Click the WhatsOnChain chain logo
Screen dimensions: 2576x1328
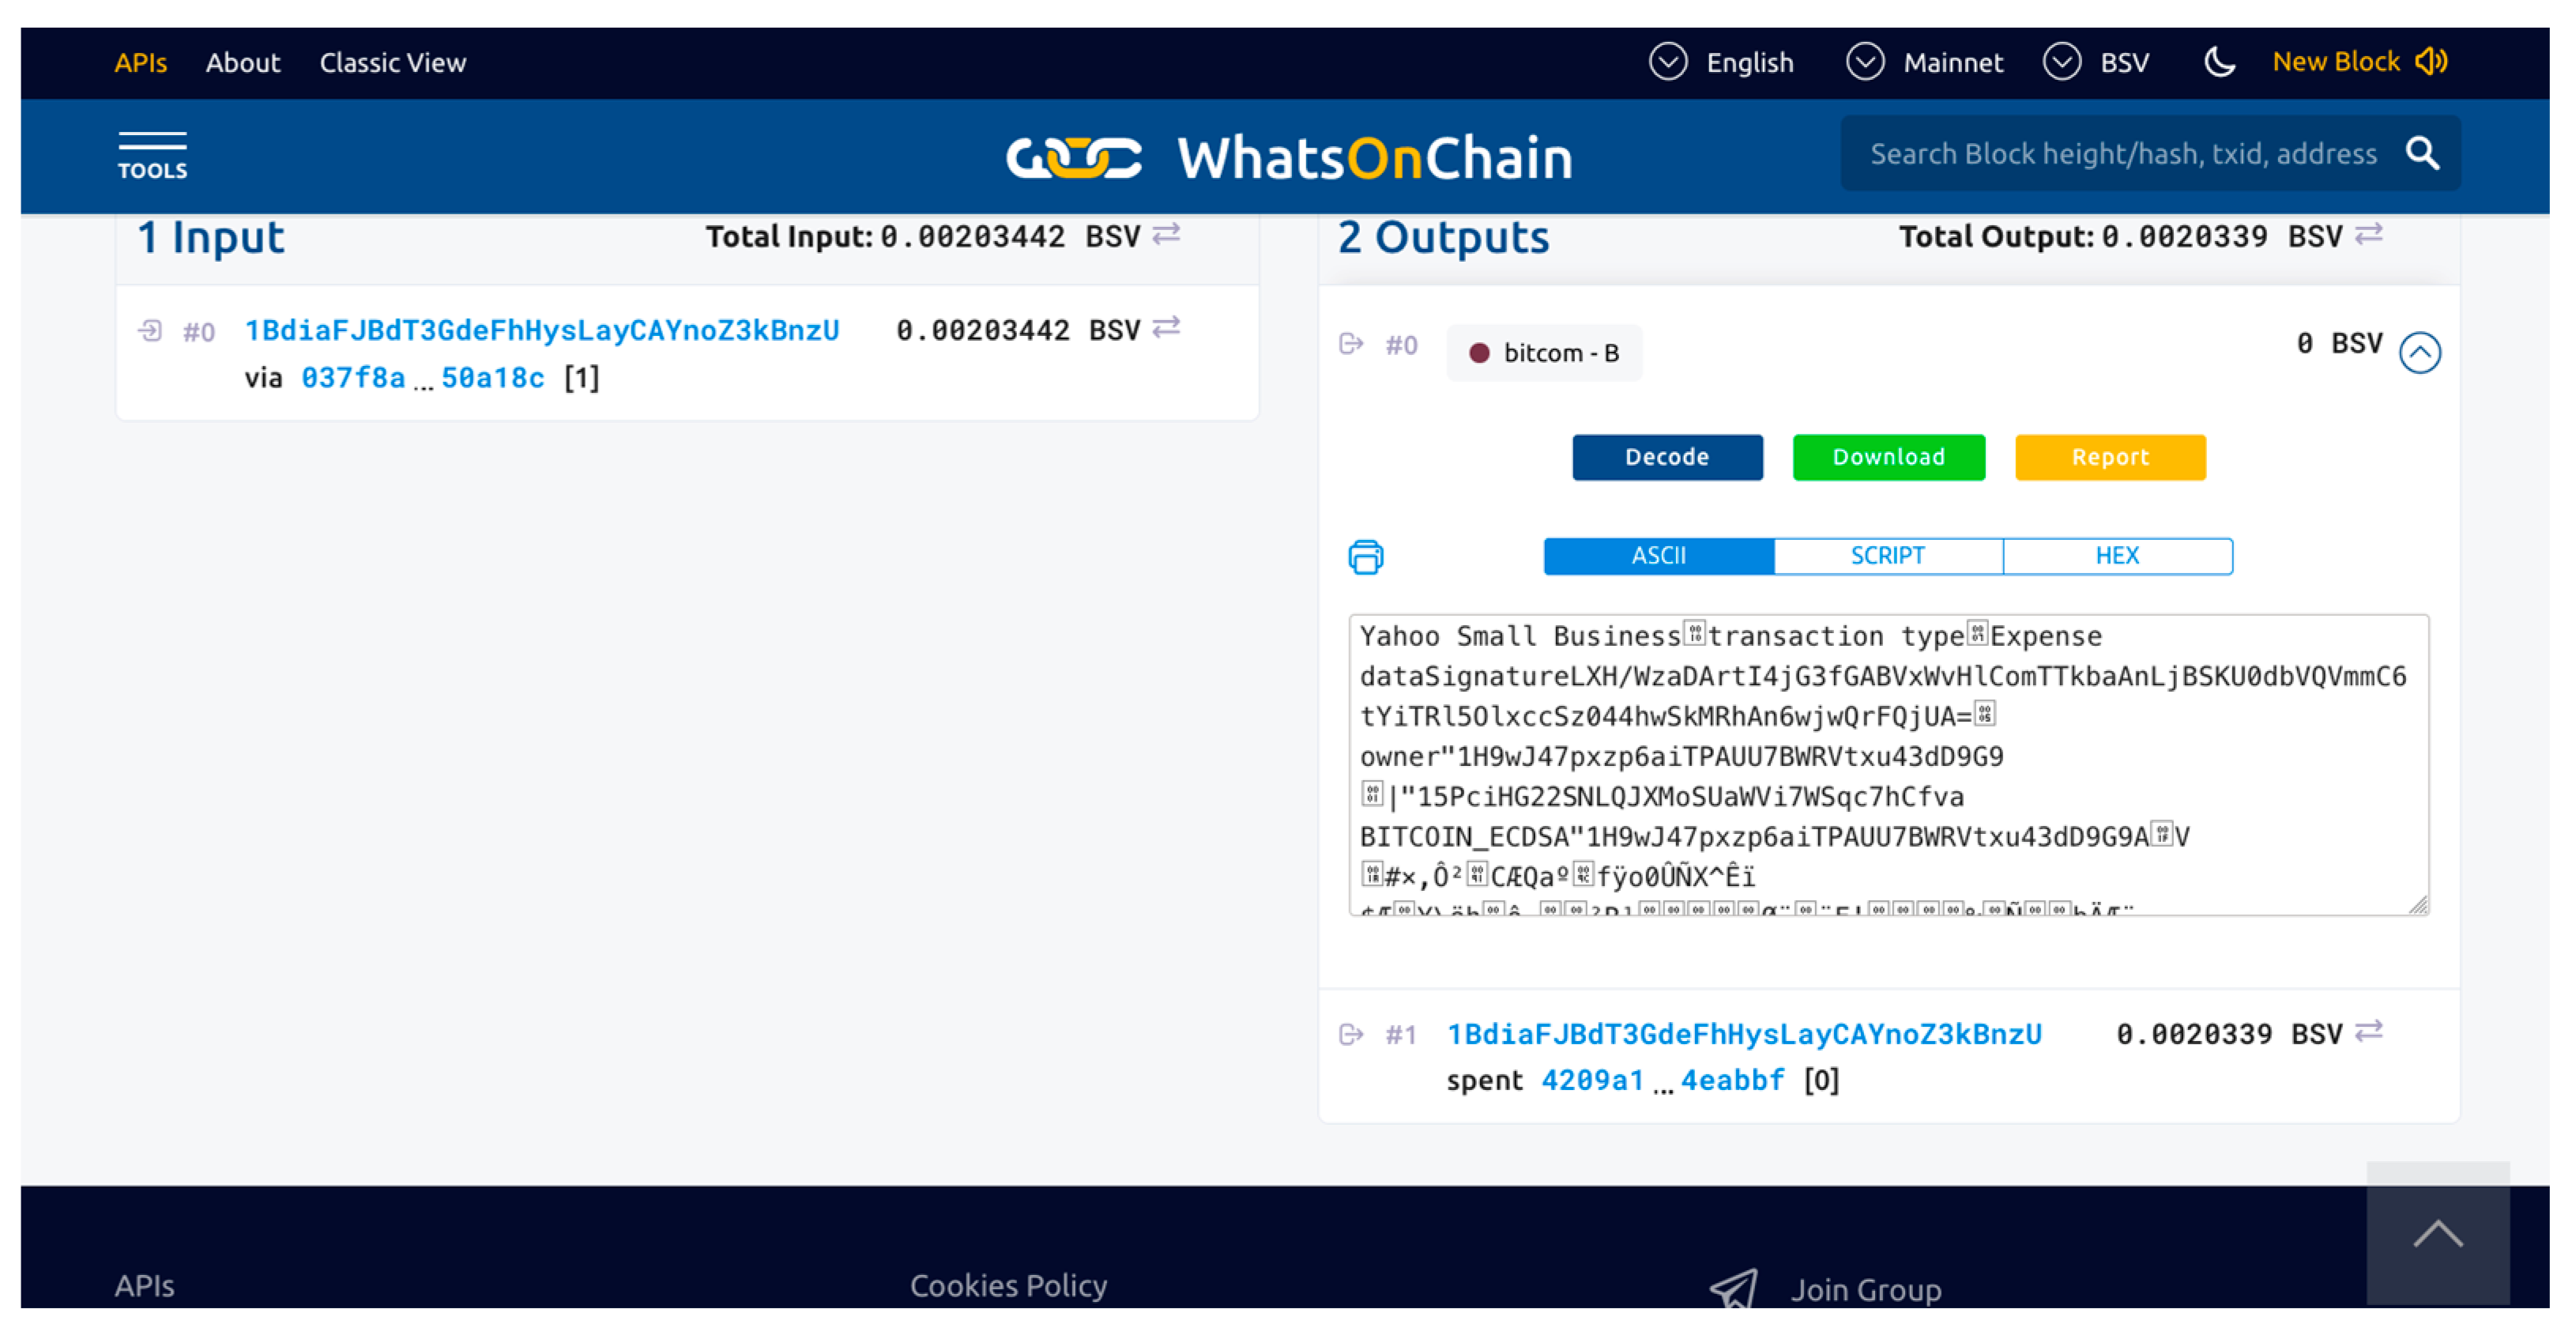tap(1073, 157)
